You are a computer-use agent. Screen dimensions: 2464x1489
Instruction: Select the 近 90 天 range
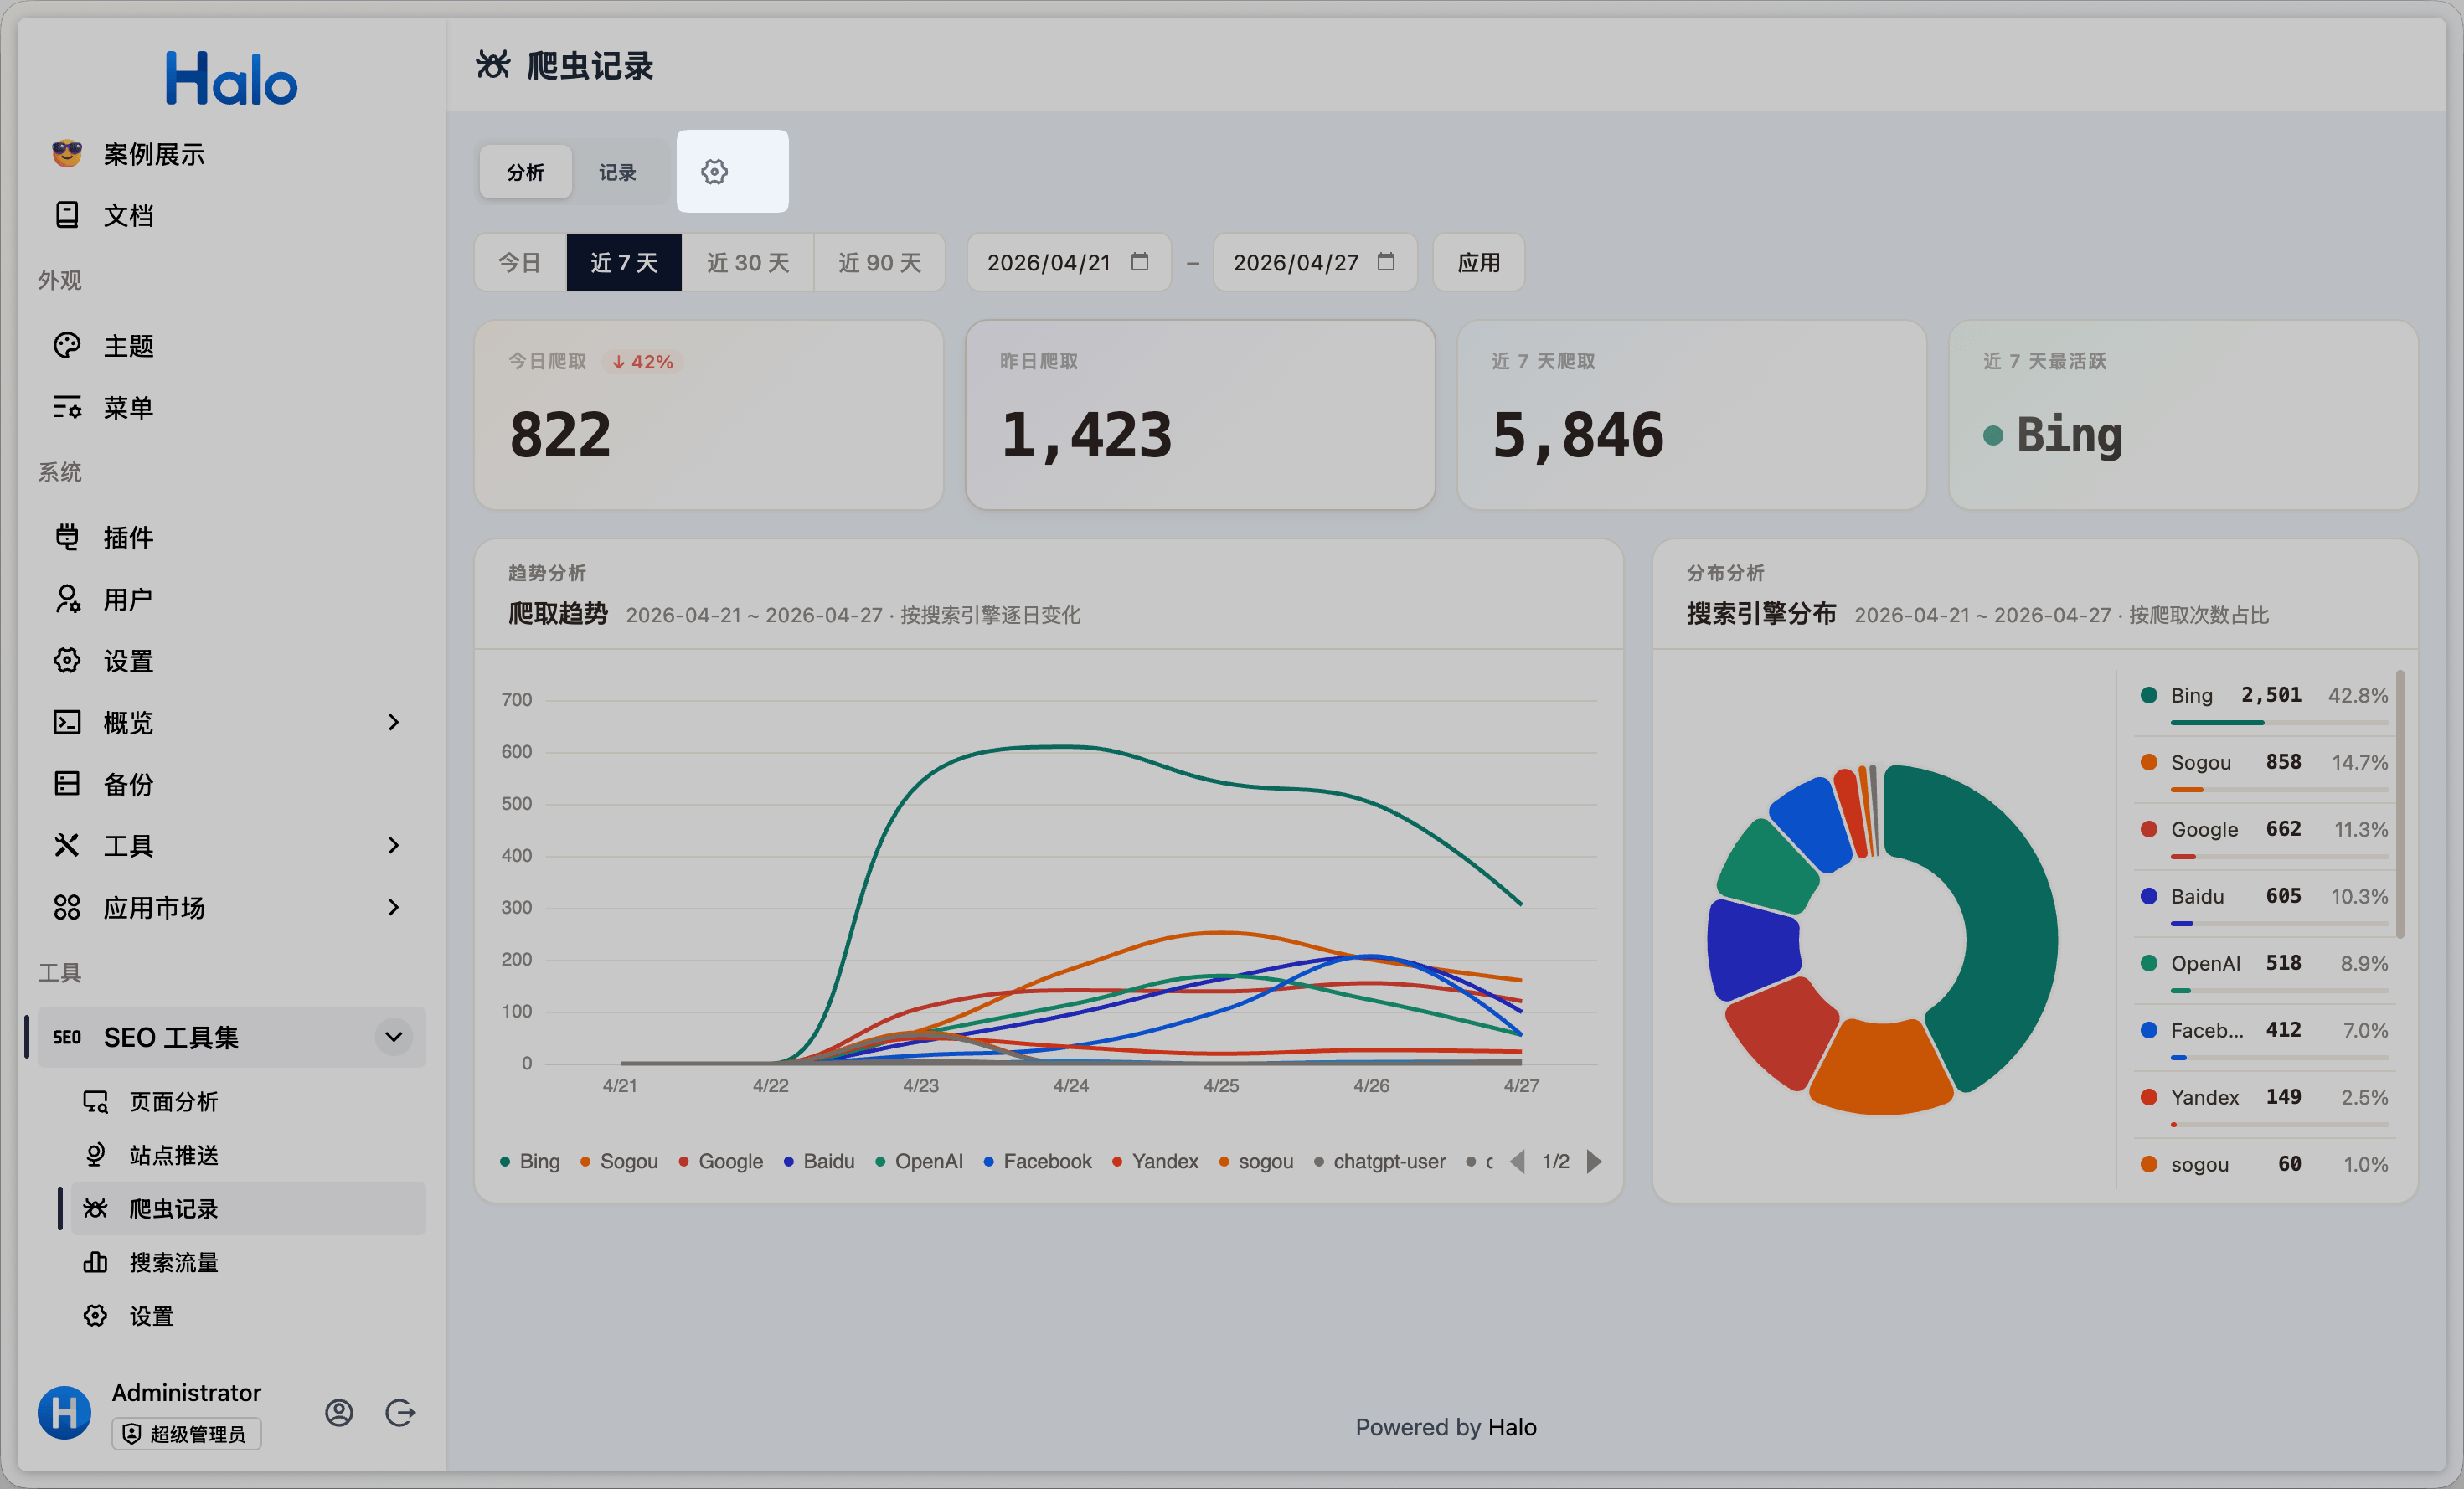[x=880, y=262]
